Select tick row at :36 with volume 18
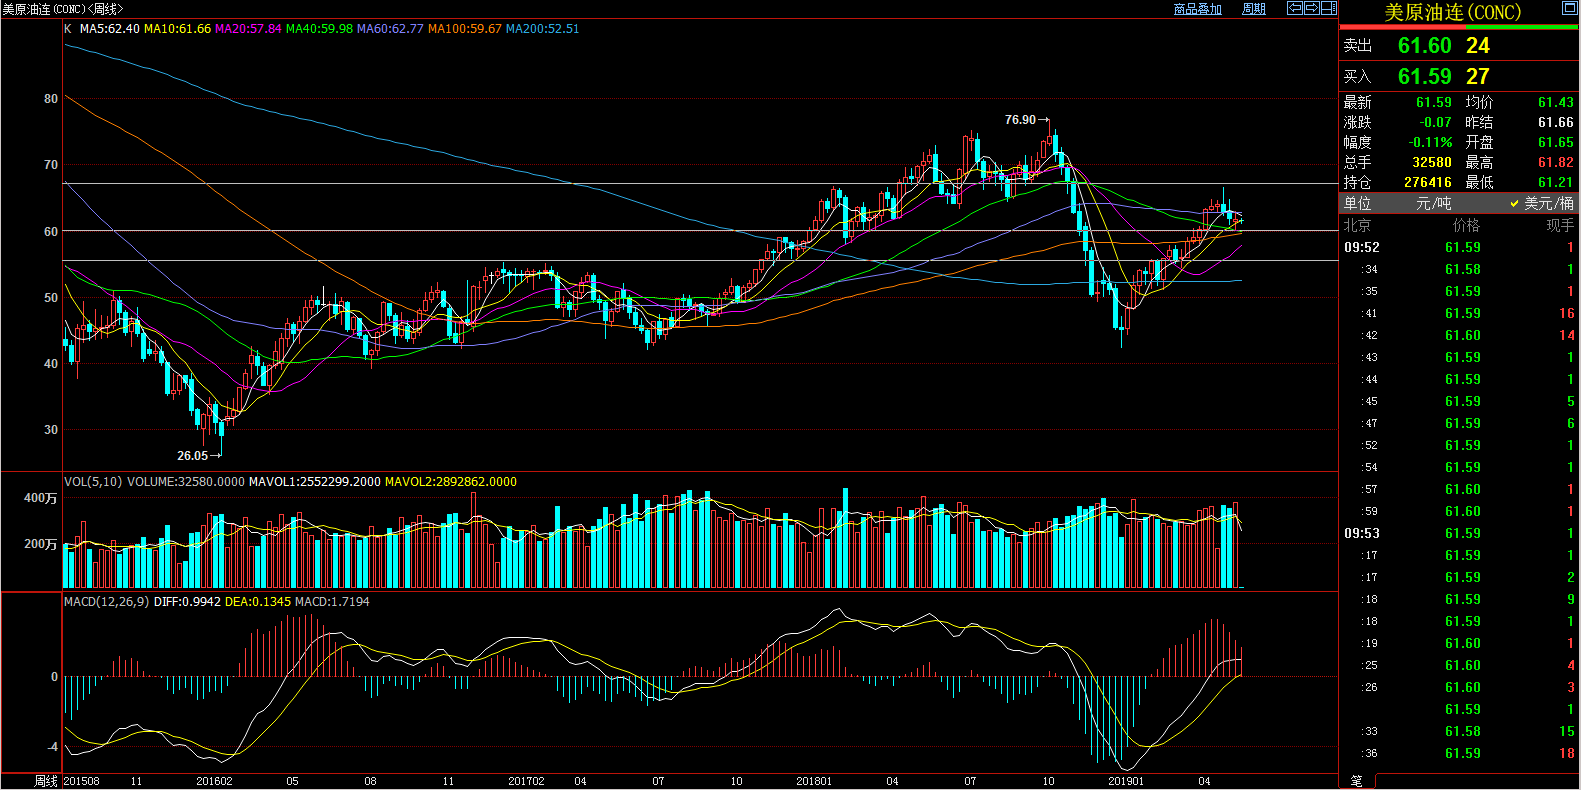Image resolution: width=1581 pixels, height=790 pixels. (1459, 753)
